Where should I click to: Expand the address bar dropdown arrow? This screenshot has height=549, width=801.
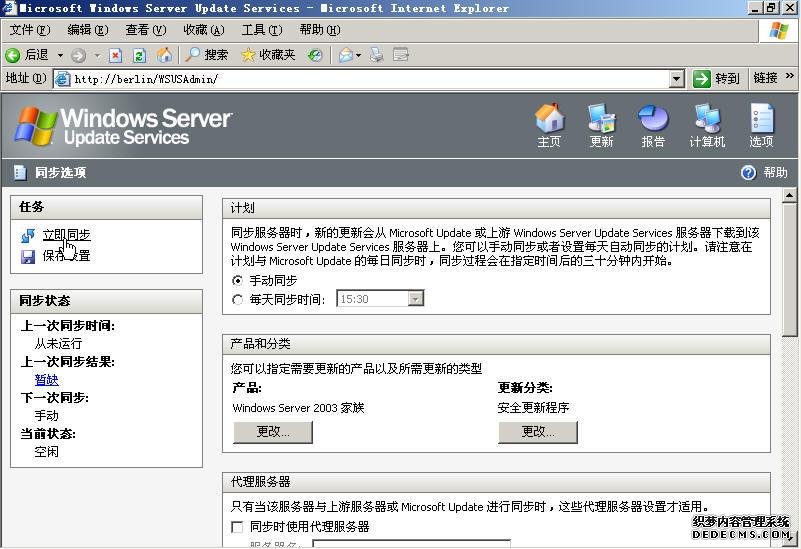676,79
